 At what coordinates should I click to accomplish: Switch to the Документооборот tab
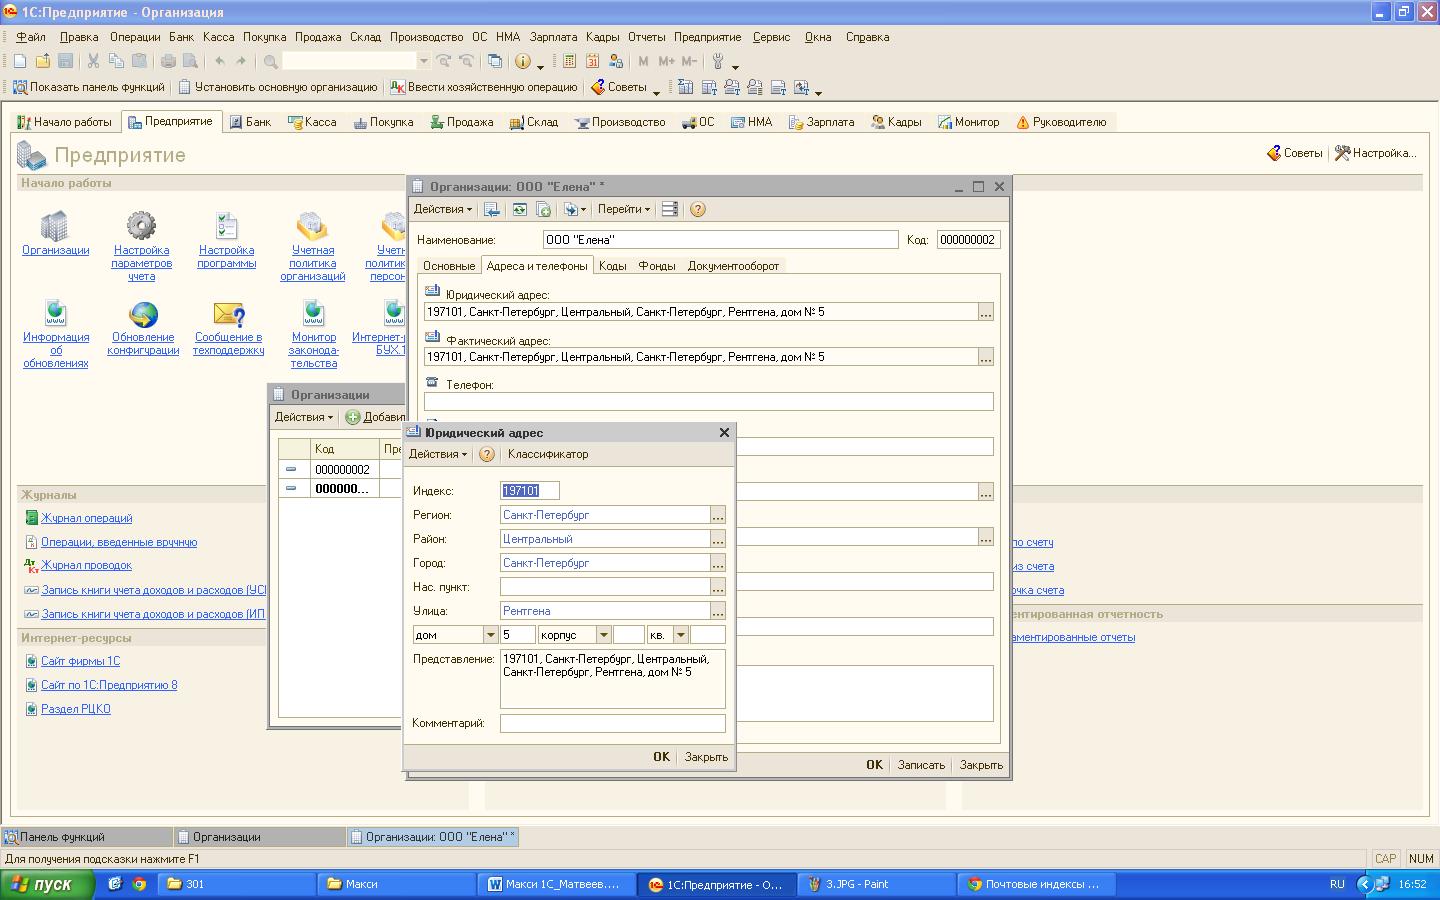coord(733,266)
